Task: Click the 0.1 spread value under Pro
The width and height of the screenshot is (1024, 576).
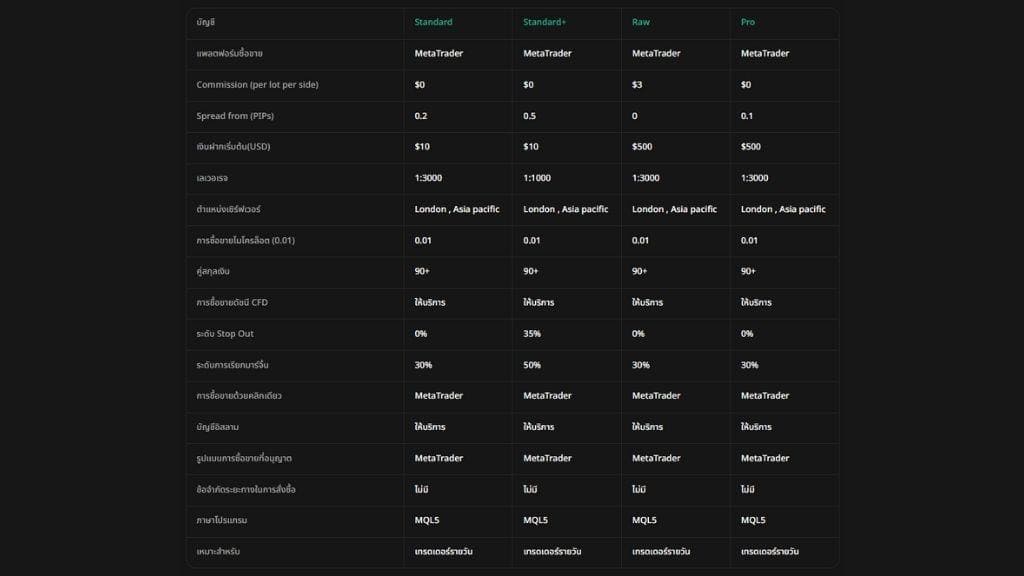Action: point(747,116)
